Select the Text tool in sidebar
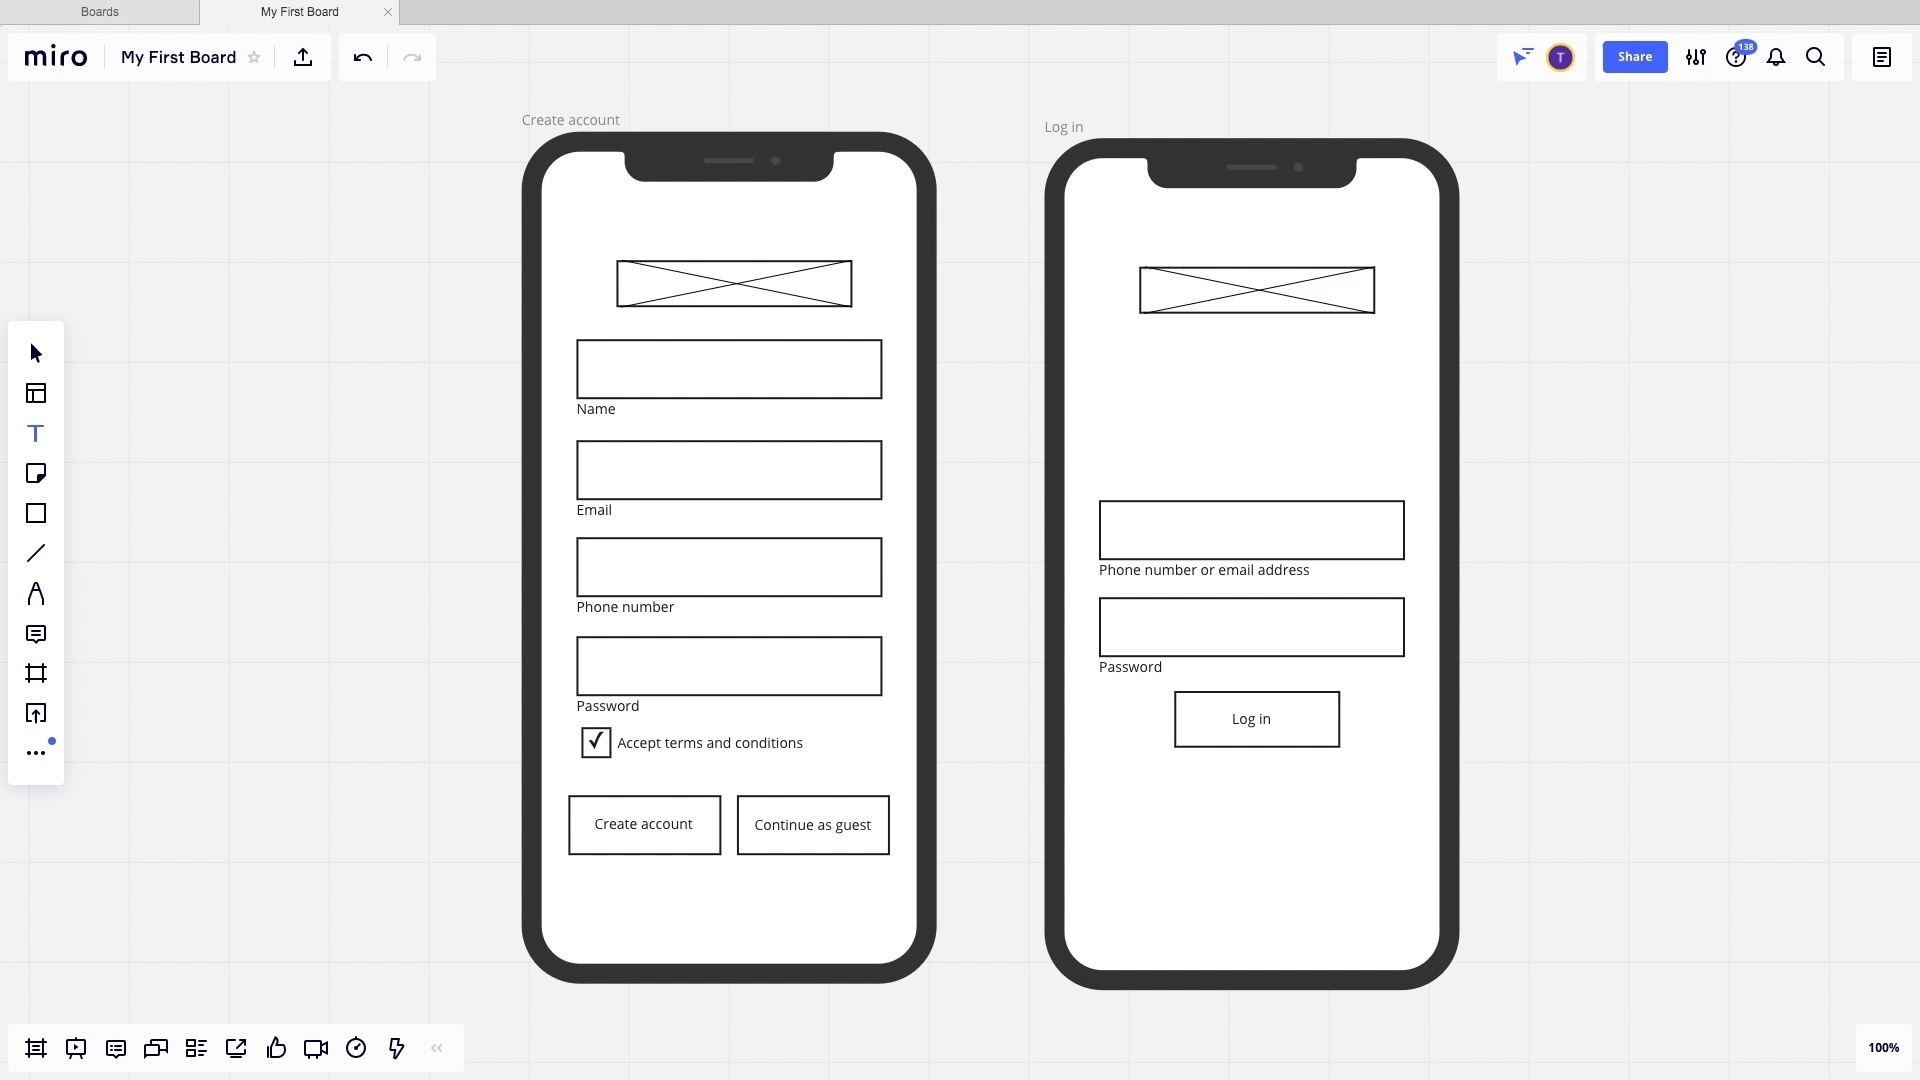 [36, 433]
